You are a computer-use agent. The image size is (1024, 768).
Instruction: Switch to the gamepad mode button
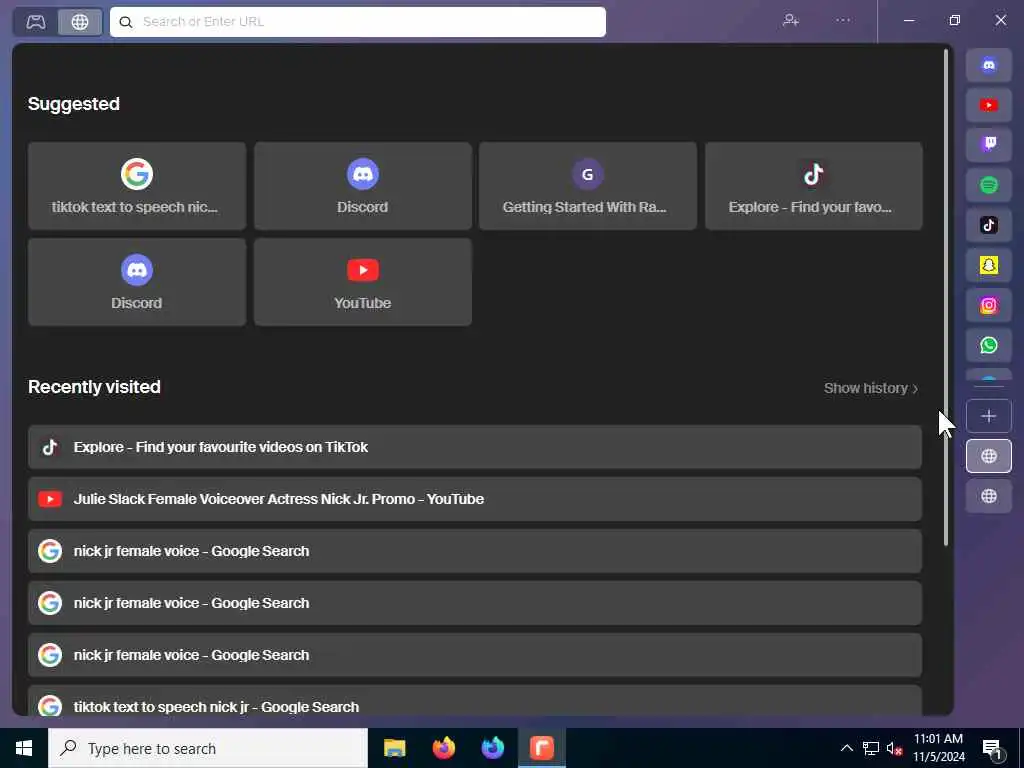(36, 22)
